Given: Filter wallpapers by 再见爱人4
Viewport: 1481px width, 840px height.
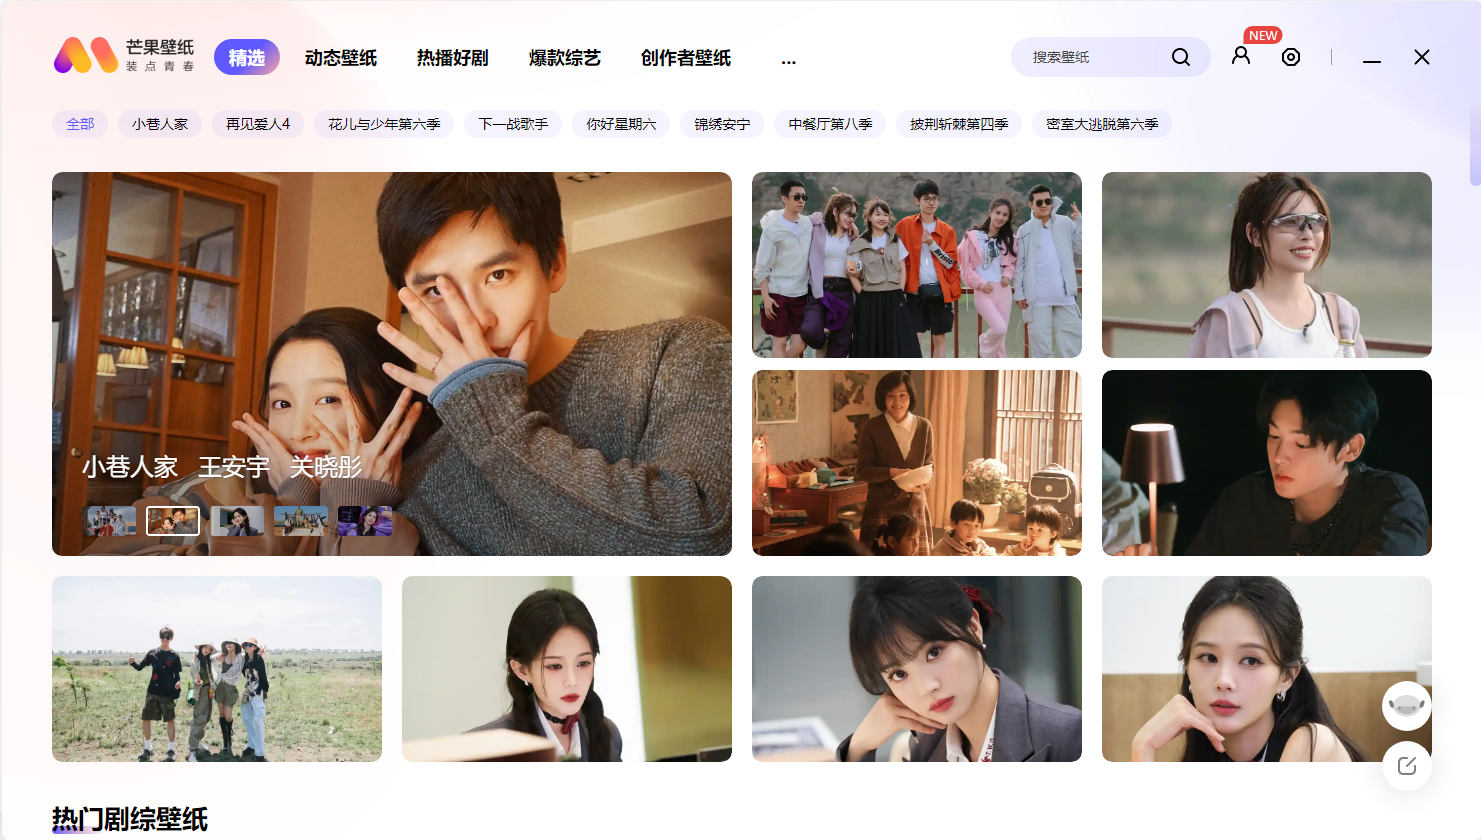Looking at the screenshot, I should [x=258, y=124].
